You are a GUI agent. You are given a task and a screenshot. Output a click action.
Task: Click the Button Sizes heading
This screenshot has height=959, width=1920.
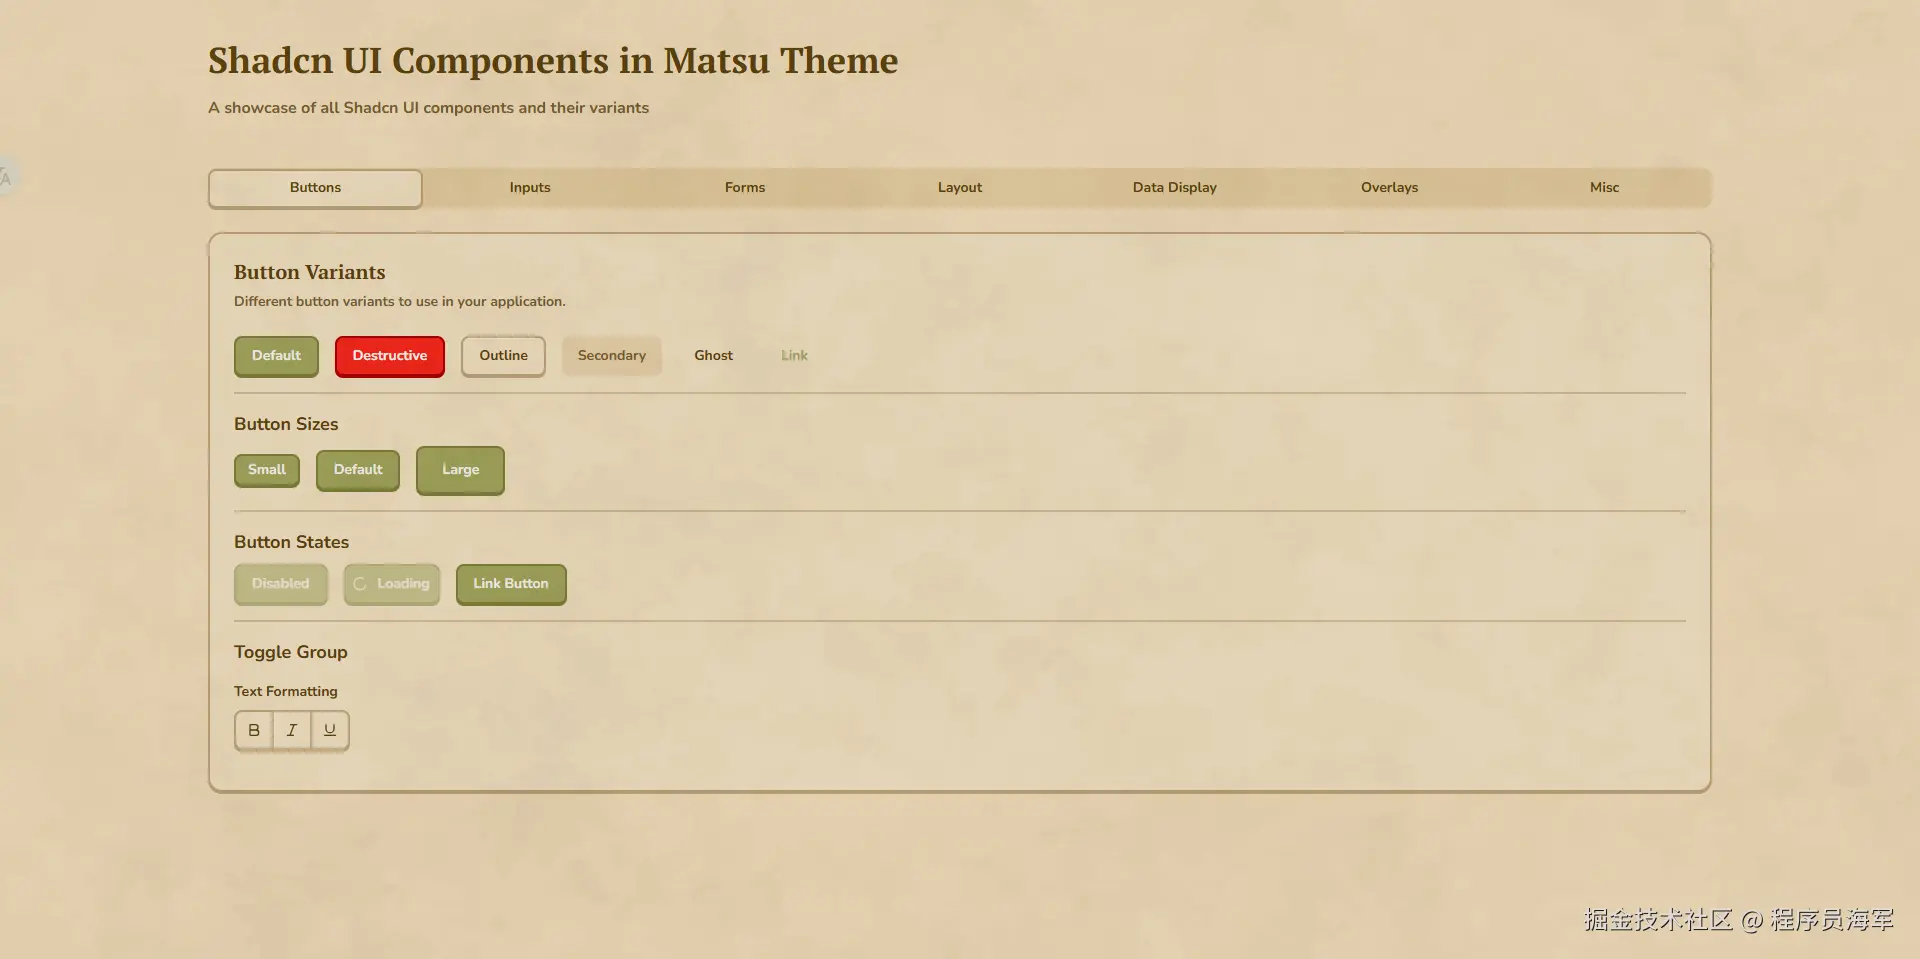click(x=286, y=424)
